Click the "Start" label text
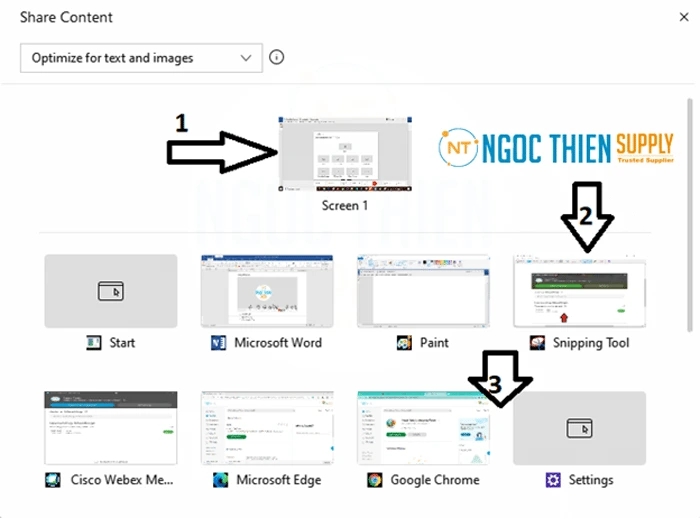The height and width of the screenshot is (518, 700). 122,343
